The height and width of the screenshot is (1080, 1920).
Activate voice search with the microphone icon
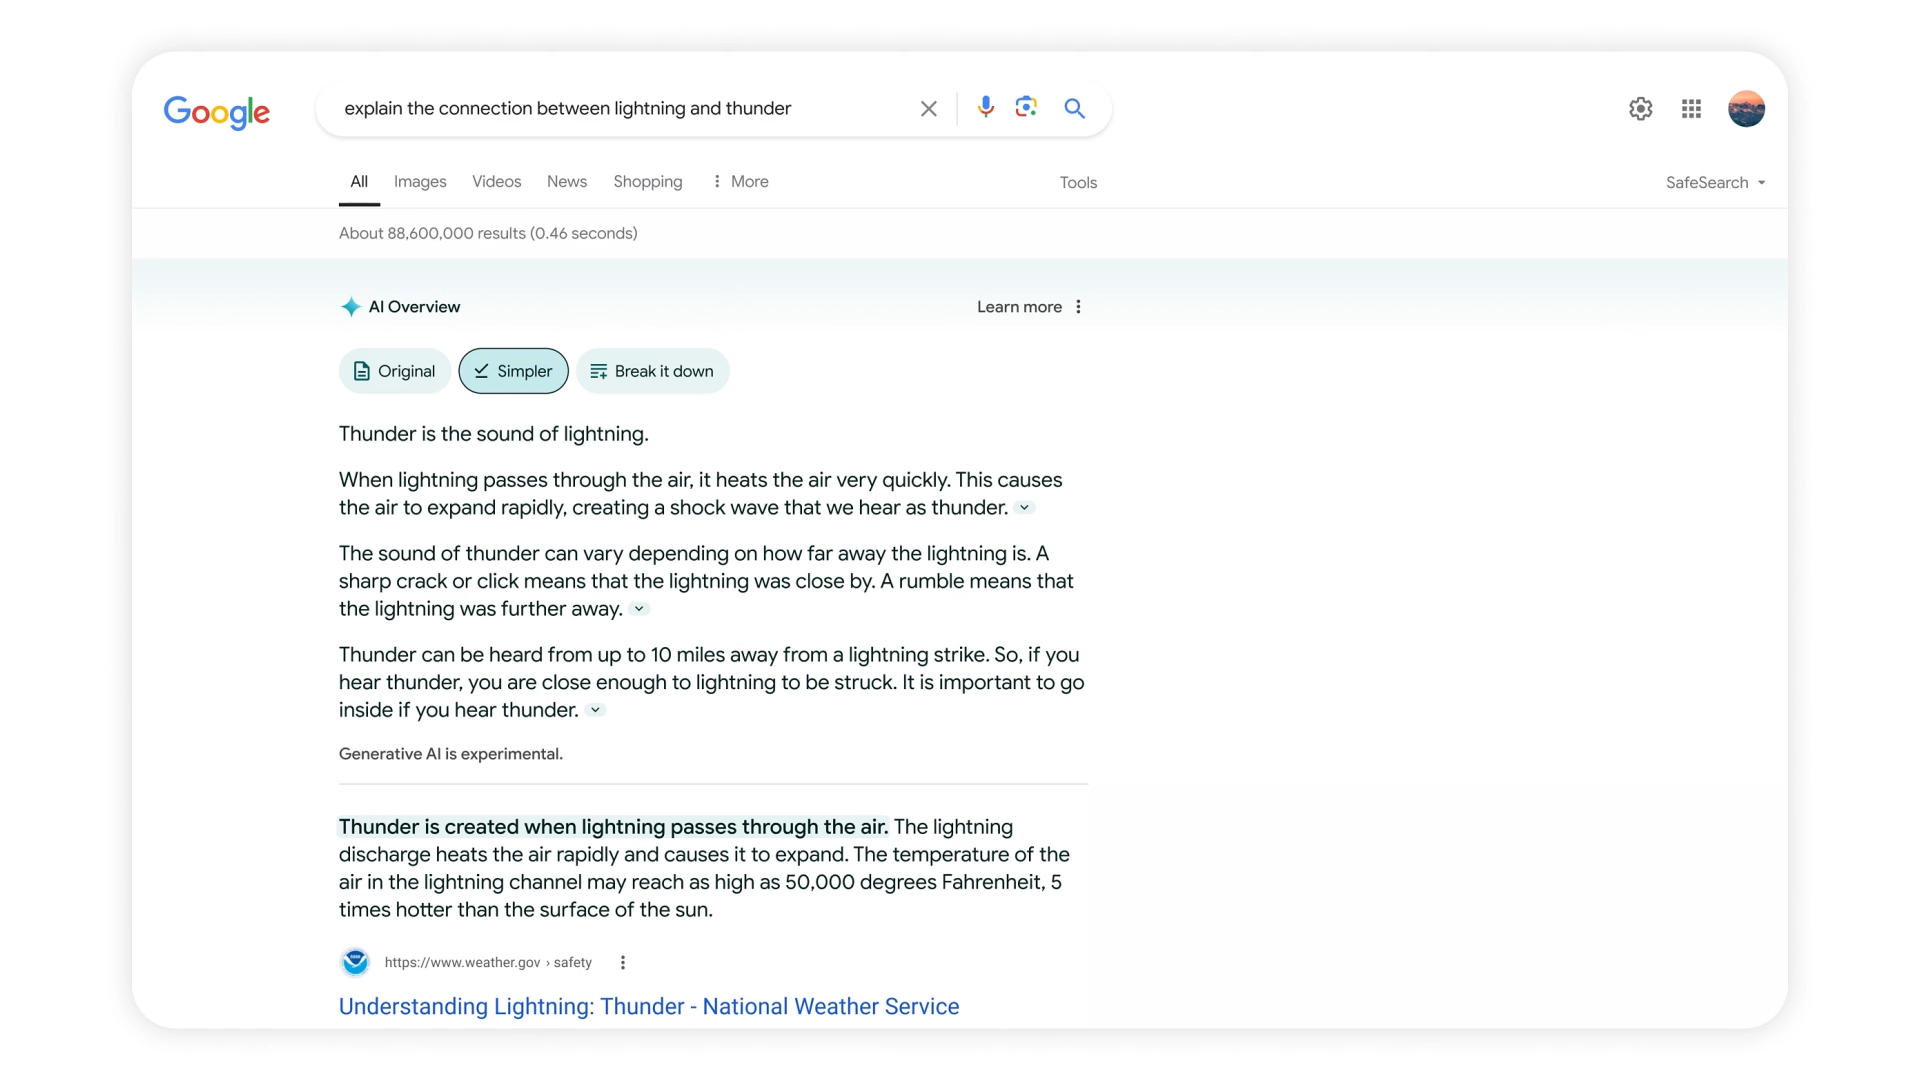click(x=986, y=107)
